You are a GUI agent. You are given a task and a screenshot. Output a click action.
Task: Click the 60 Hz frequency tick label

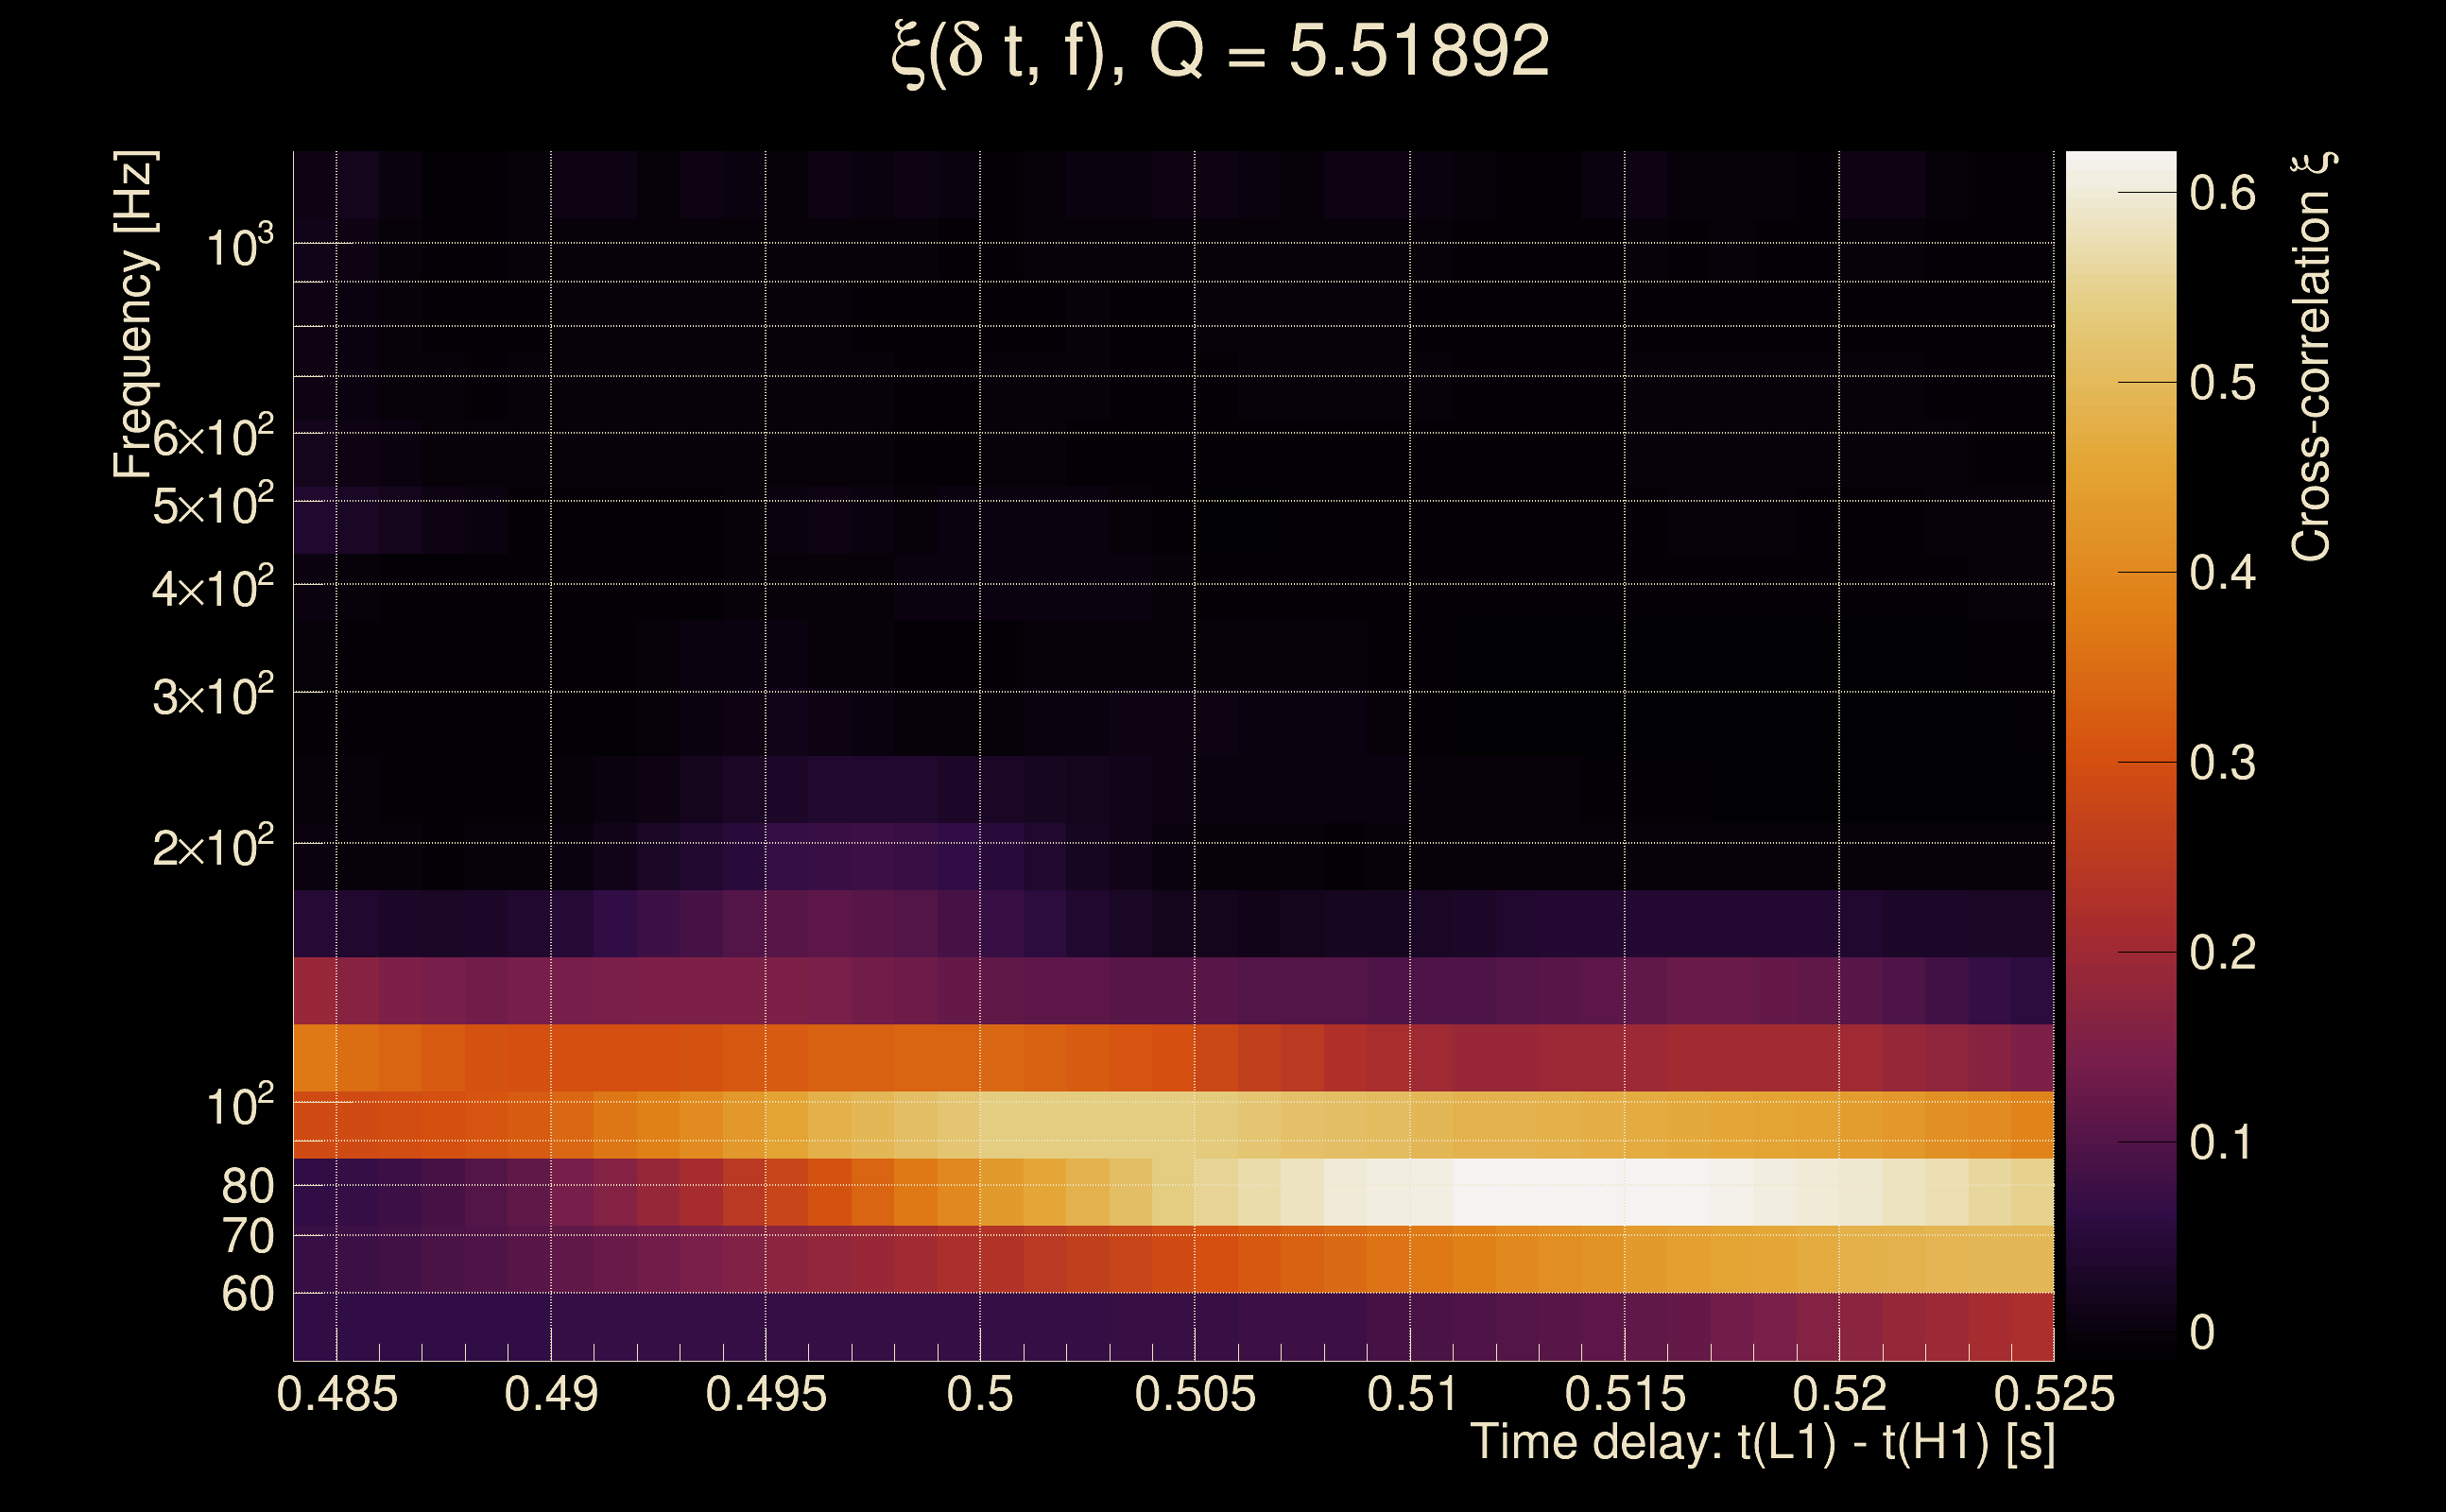pyautogui.click(x=247, y=1294)
